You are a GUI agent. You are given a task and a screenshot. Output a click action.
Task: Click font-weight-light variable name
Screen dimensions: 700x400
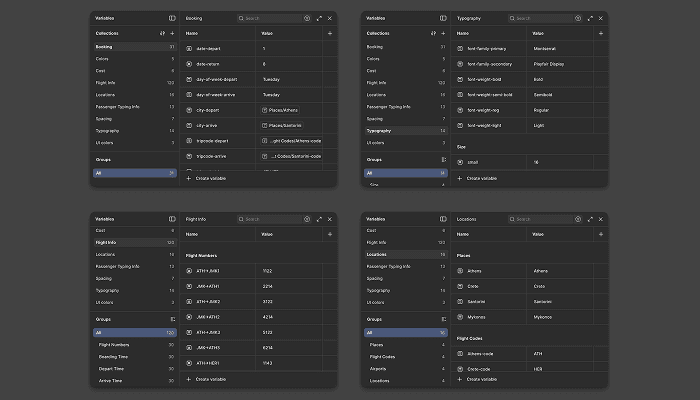tap(484, 126)
